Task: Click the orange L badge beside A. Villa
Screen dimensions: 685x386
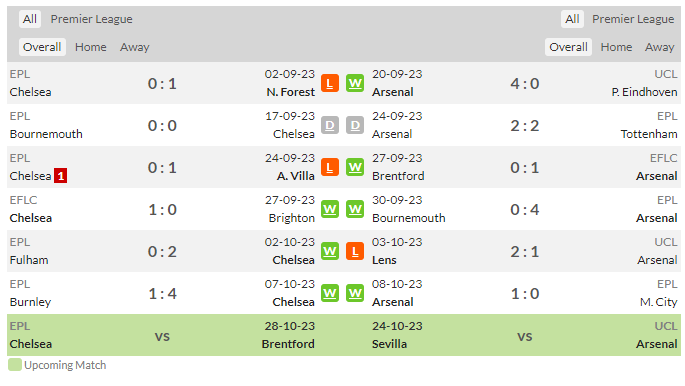Action: click(330, 167)
